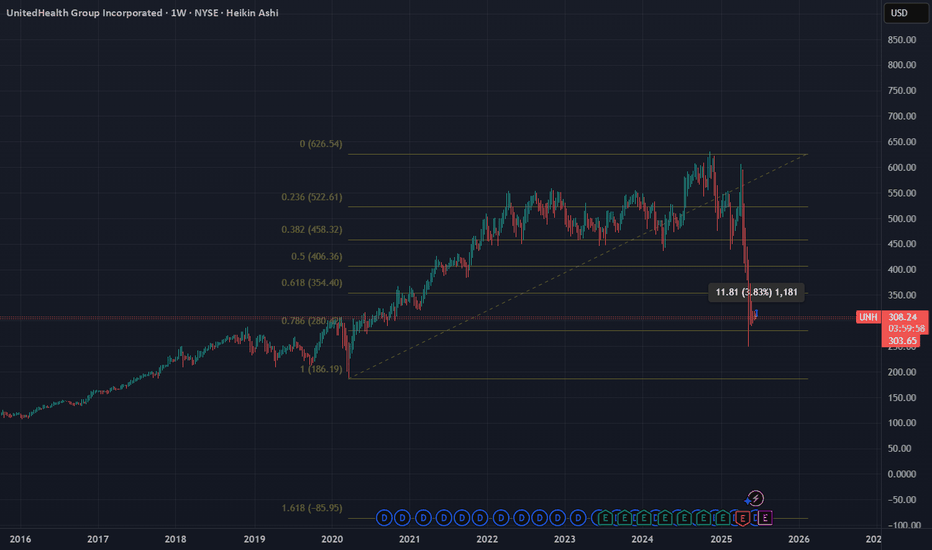Select the Fibonacci 0.236 (522.61) level label
The image size is (932, 550).
(x=312, y=197)
